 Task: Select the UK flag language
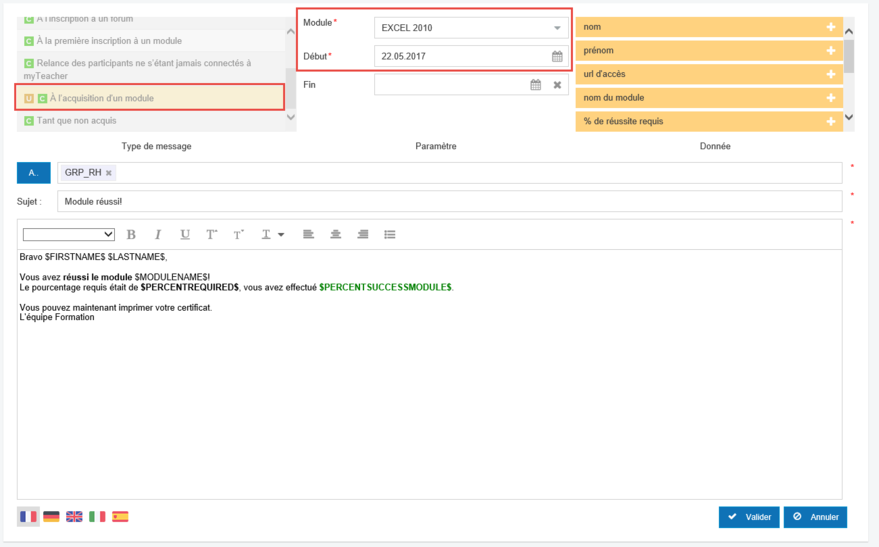(74, 517)
